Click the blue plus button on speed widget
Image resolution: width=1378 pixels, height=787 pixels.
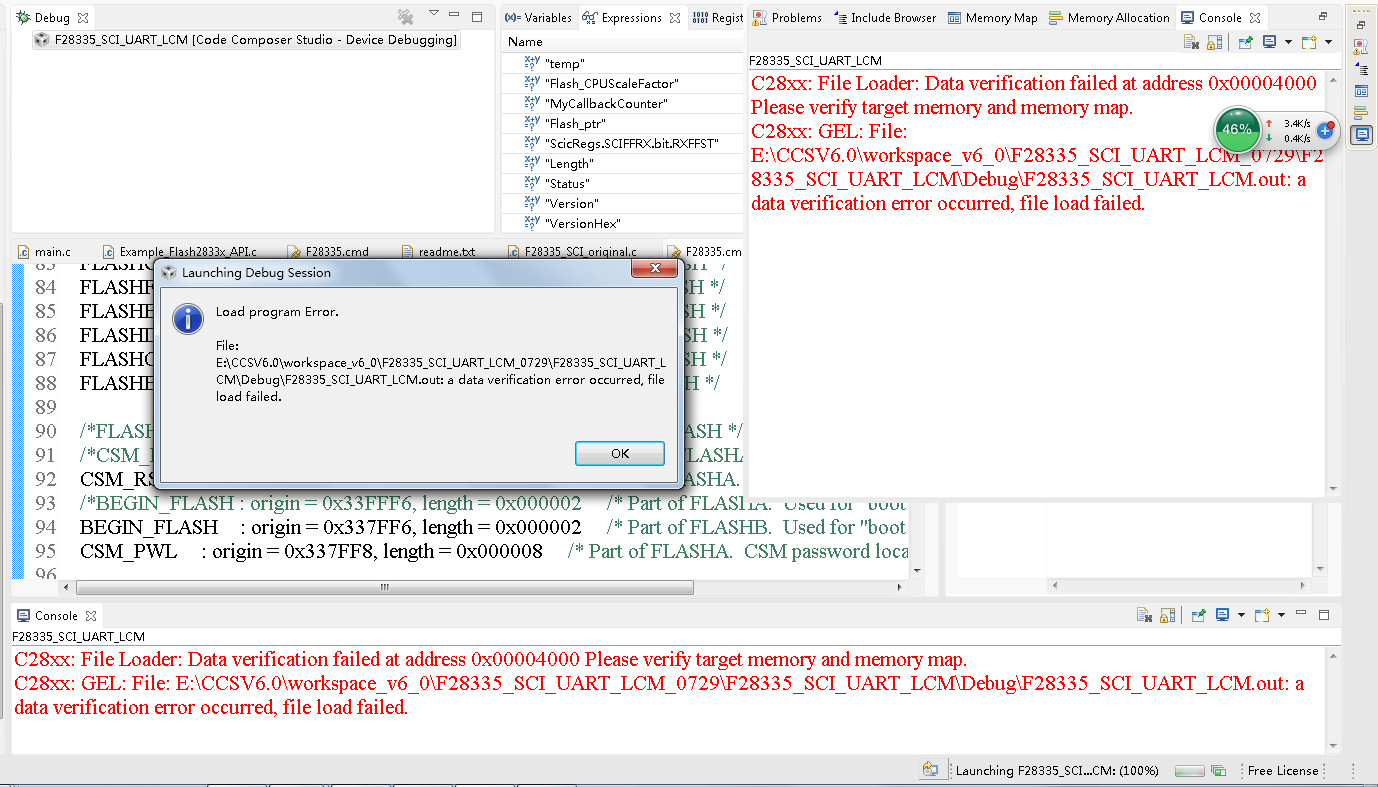pos(1325,130)
